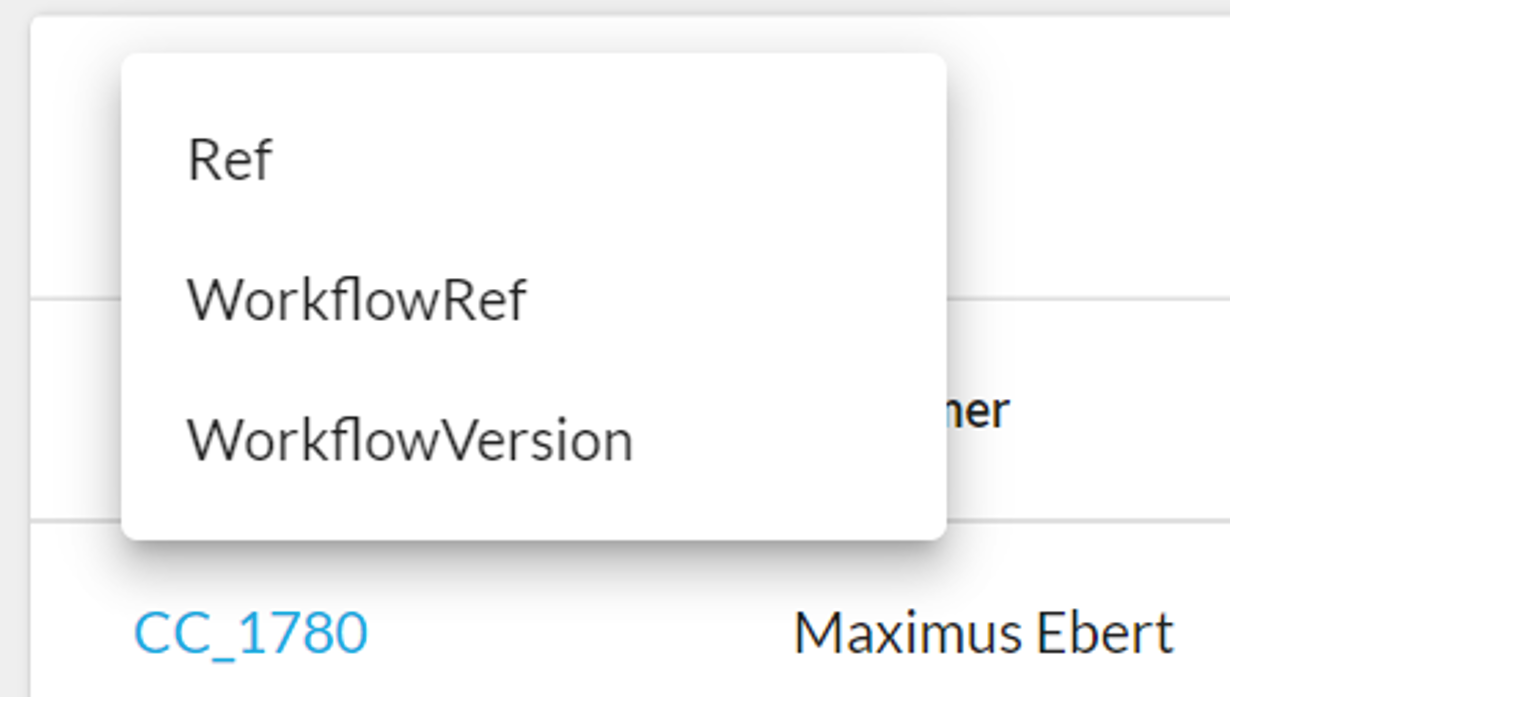Choose the first menu item, Ref
This screenshot has width=1516, height=728.
(230, 159)
